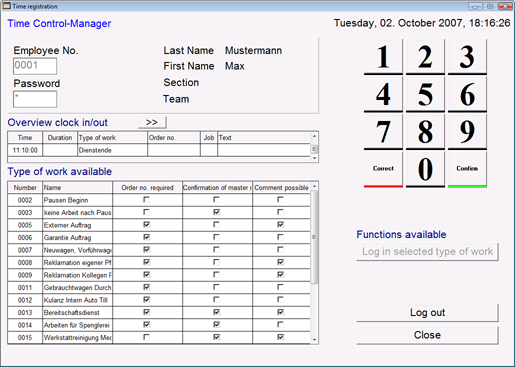
Task: Tap keypad digit 0
Action: [x=425, y=169]
